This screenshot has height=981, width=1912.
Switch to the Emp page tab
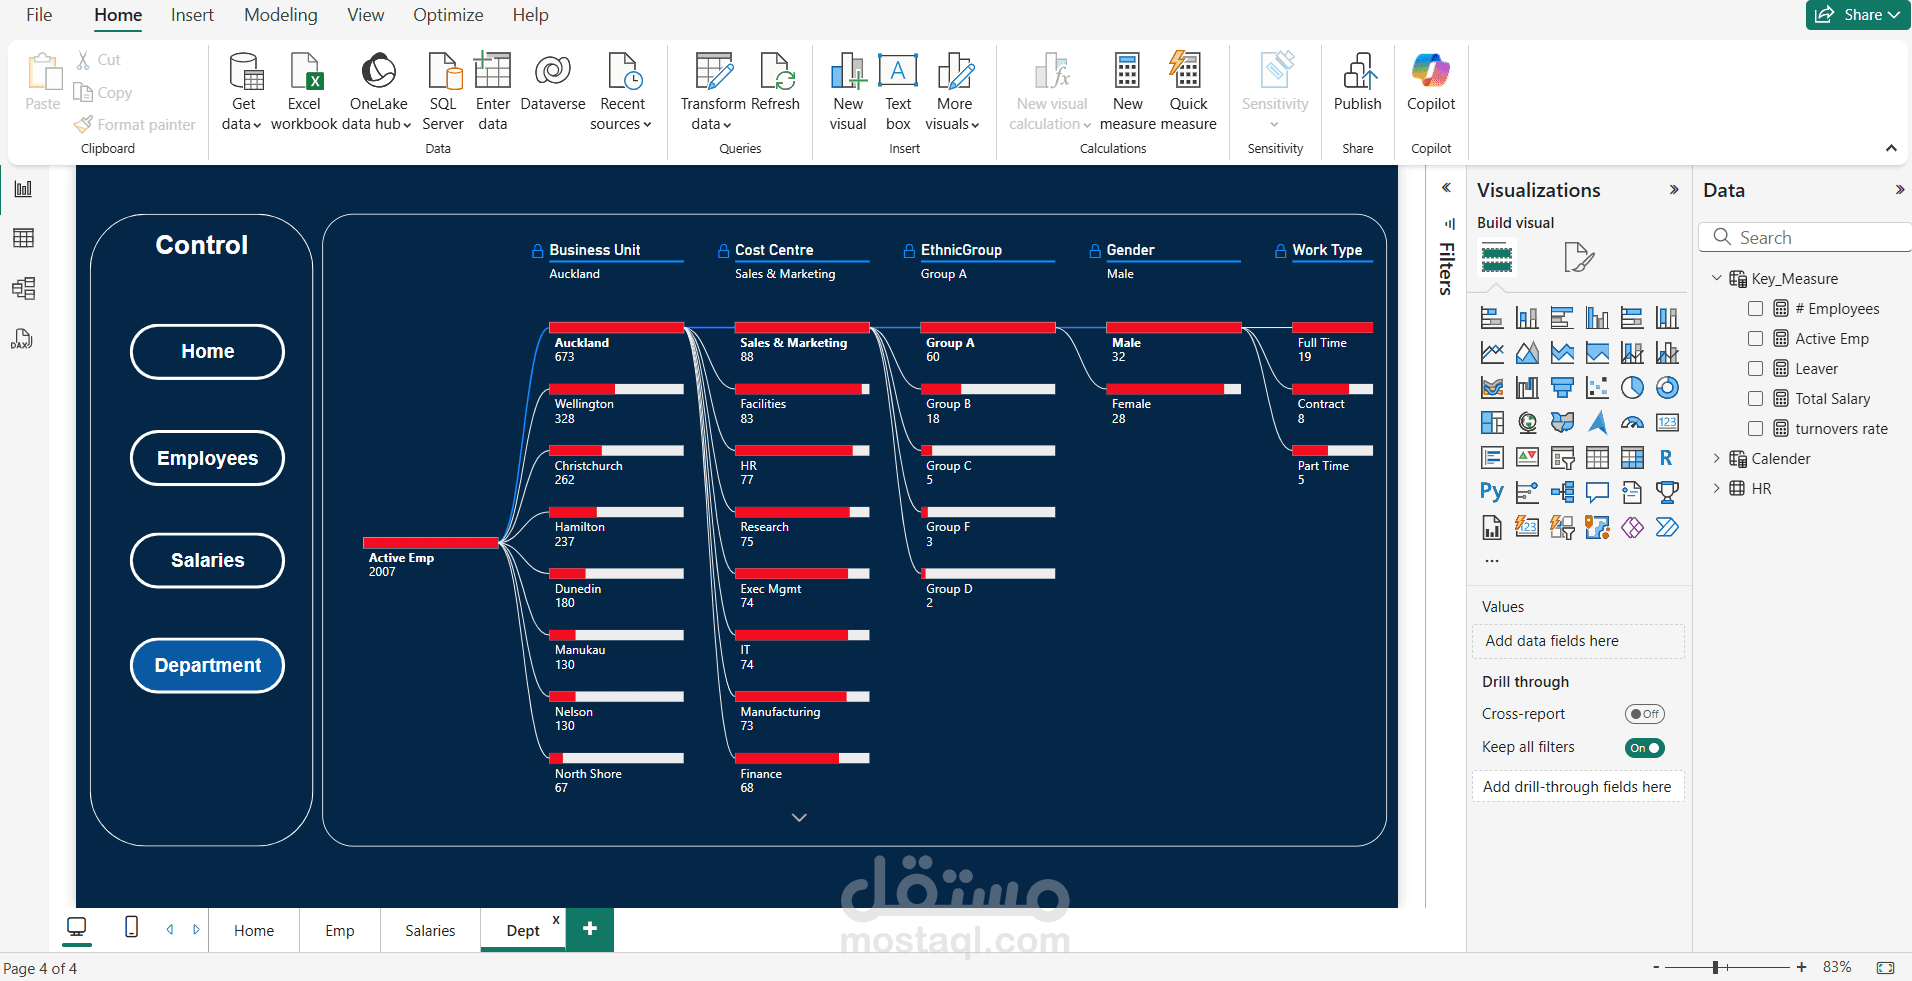click(x=340, y=931)
